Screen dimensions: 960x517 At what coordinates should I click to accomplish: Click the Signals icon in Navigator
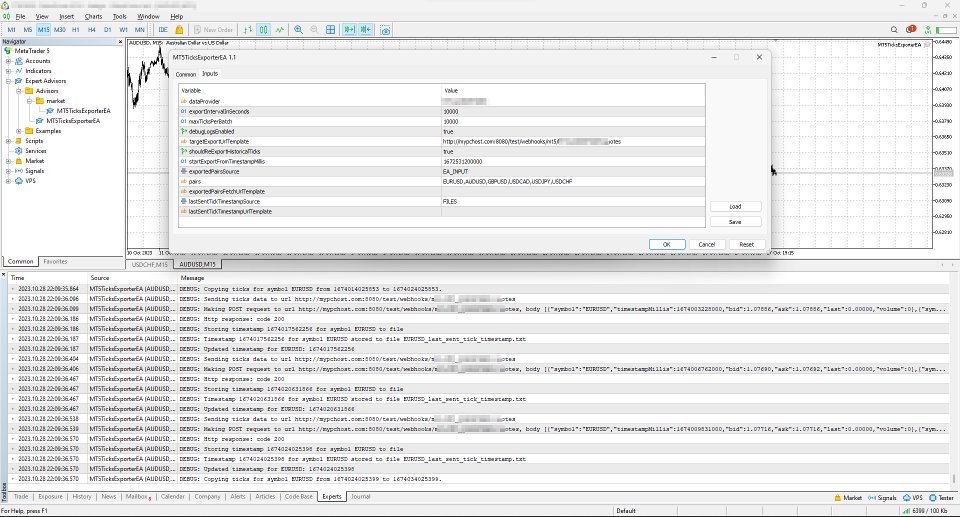click(x=19, y=171)
